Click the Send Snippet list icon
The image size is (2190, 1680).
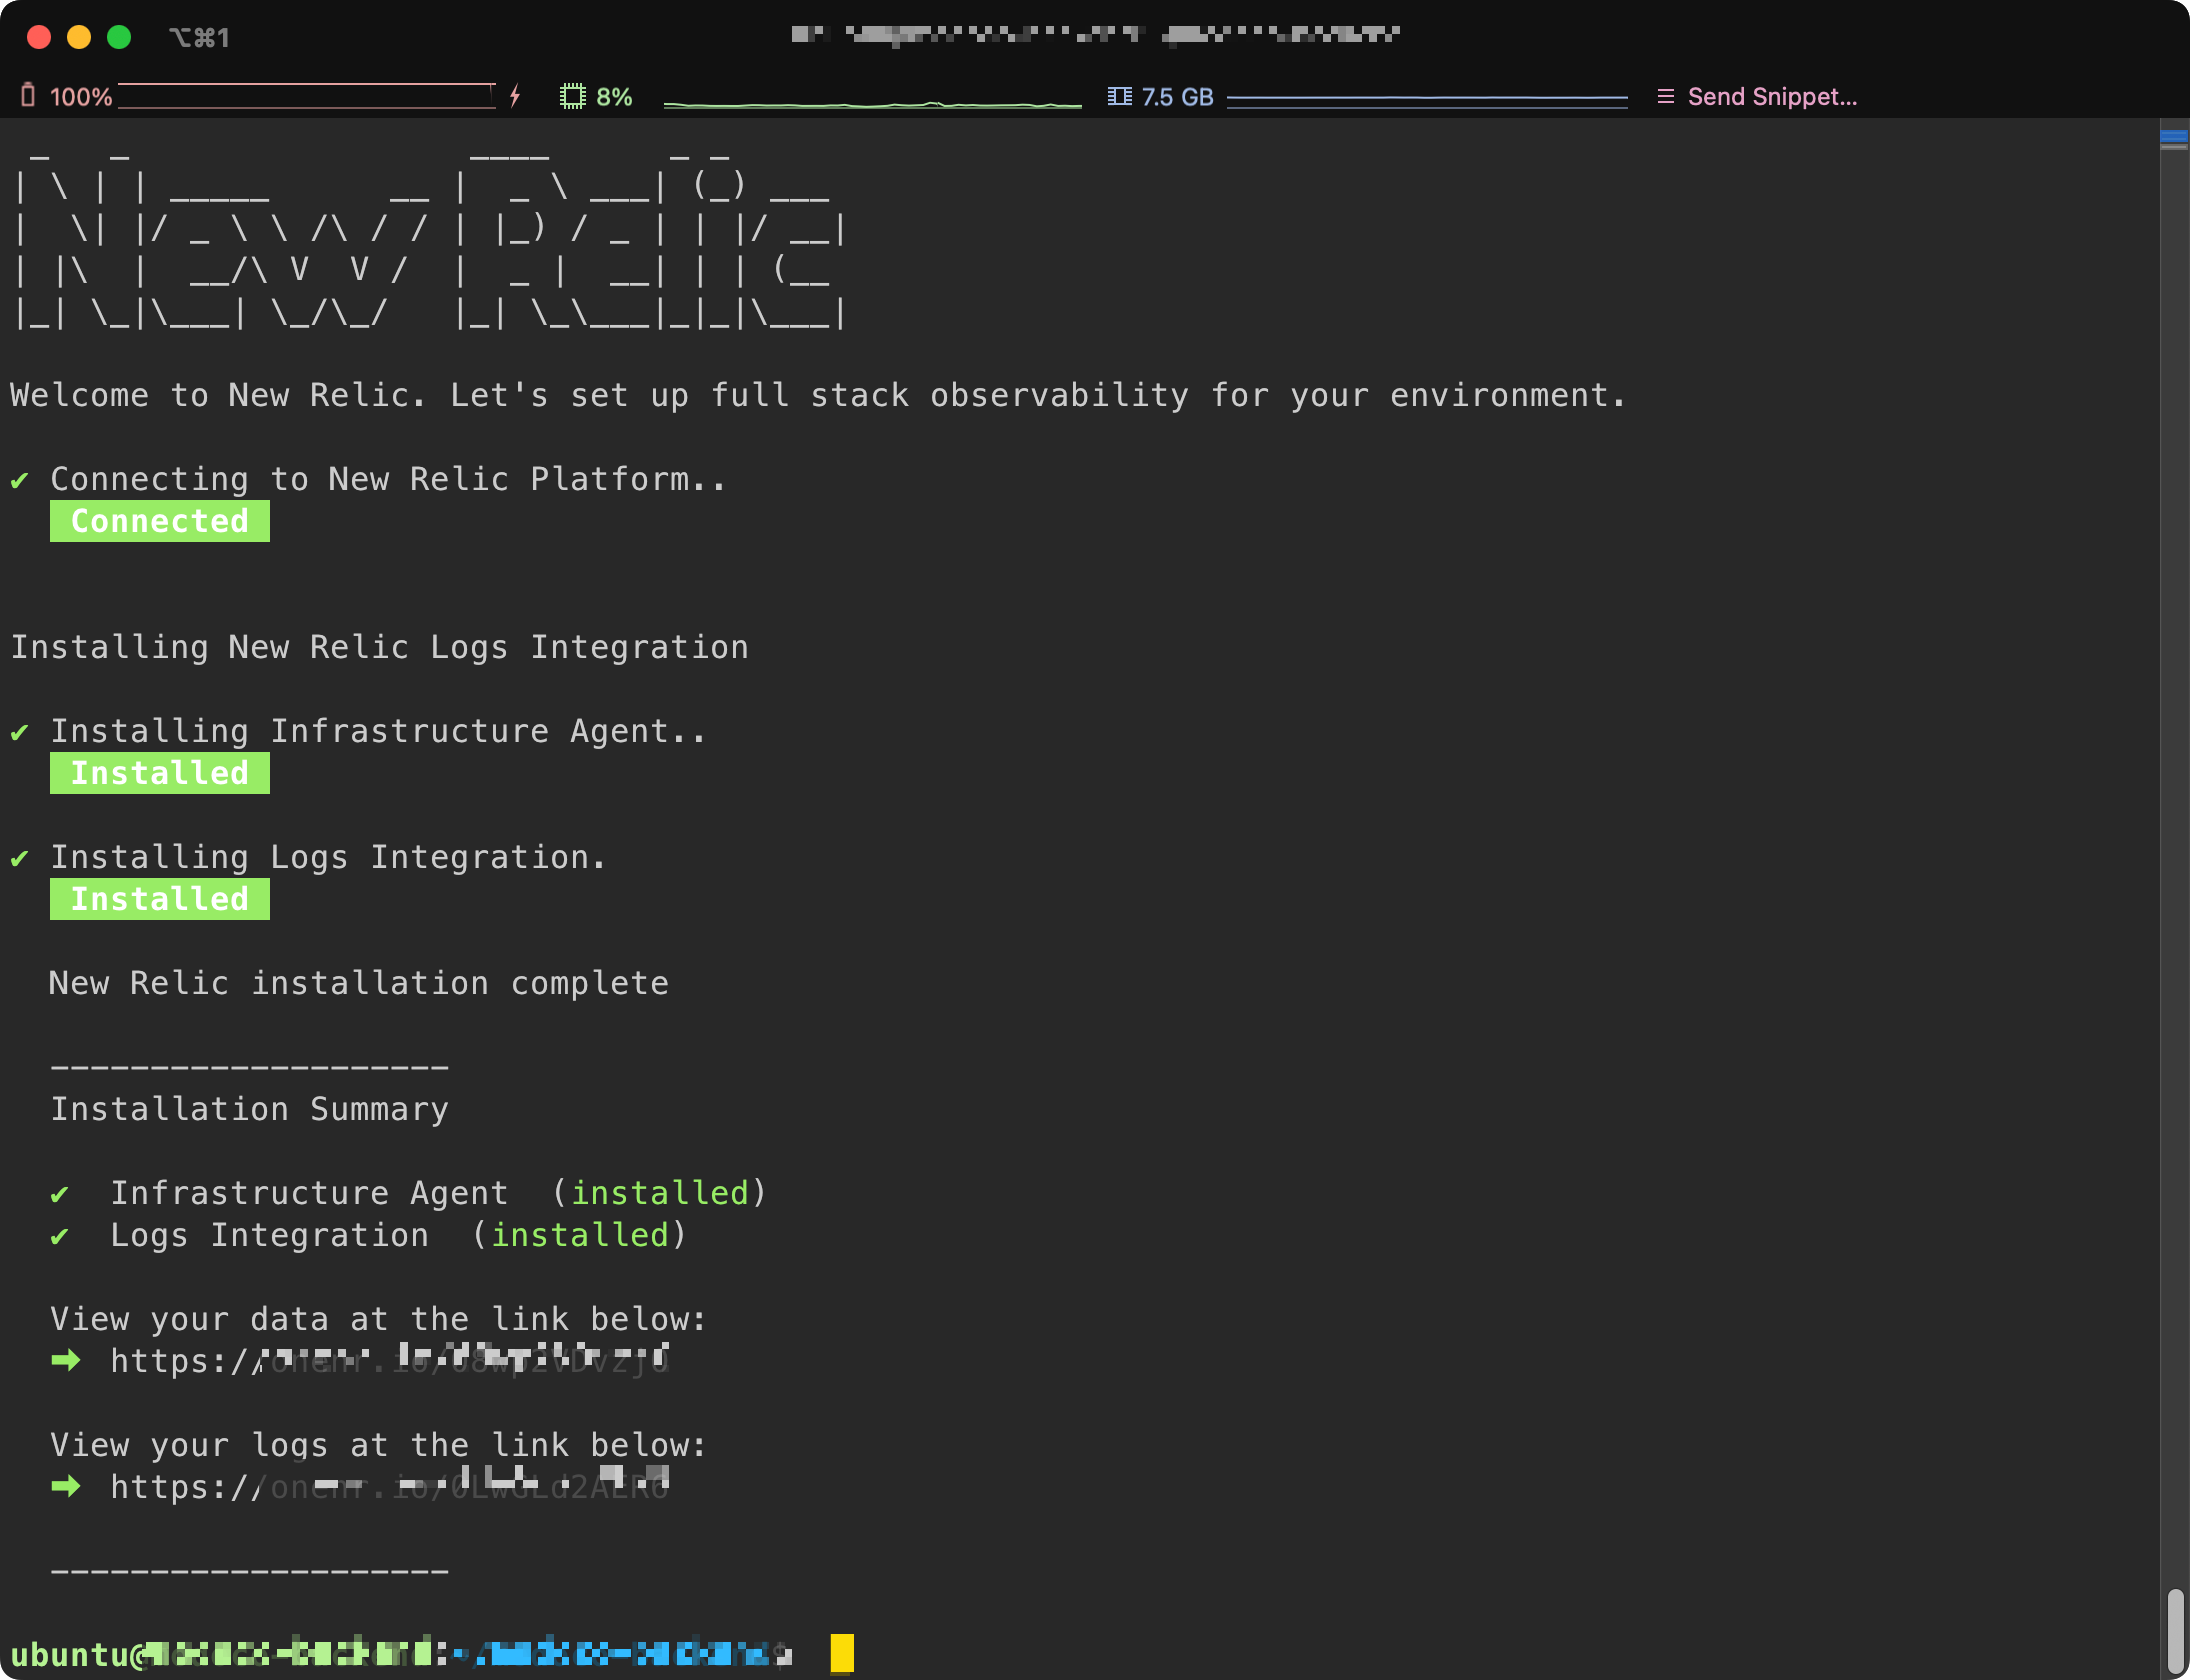(x=1665, y=96)
